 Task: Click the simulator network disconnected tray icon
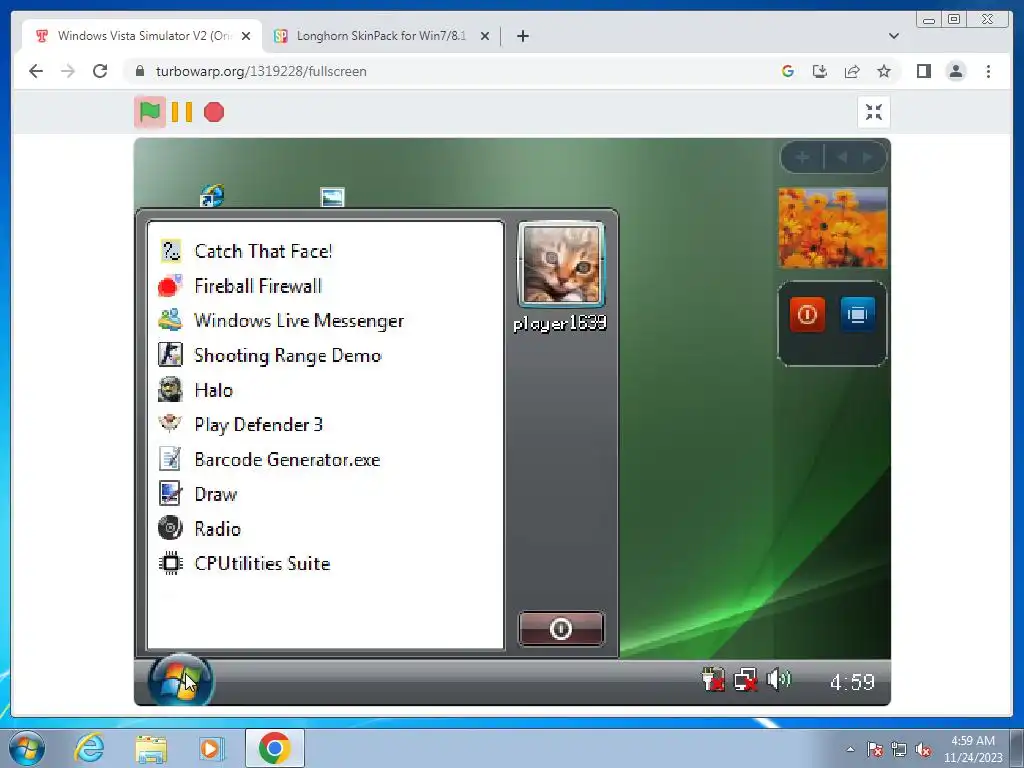(745, 680)
